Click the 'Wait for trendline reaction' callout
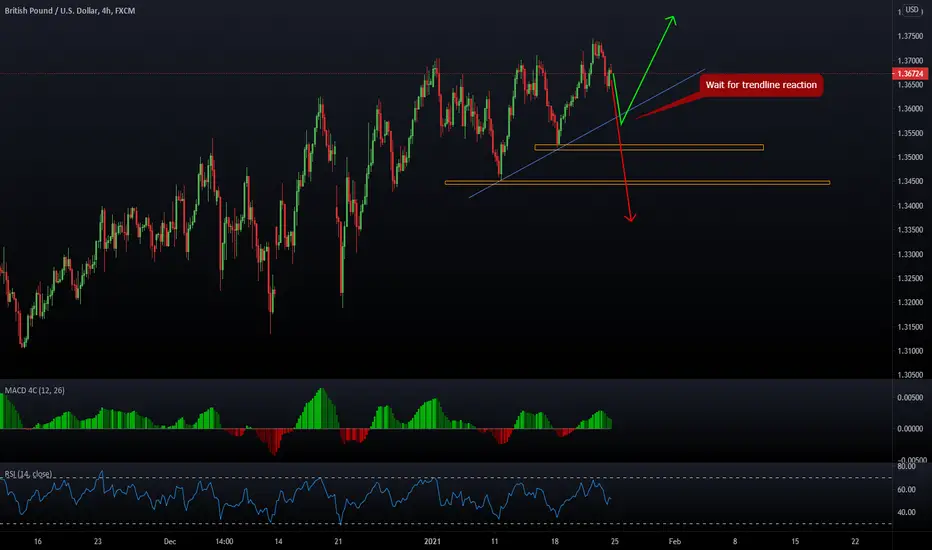Viewport: 932px width, 550px height. 761,85
